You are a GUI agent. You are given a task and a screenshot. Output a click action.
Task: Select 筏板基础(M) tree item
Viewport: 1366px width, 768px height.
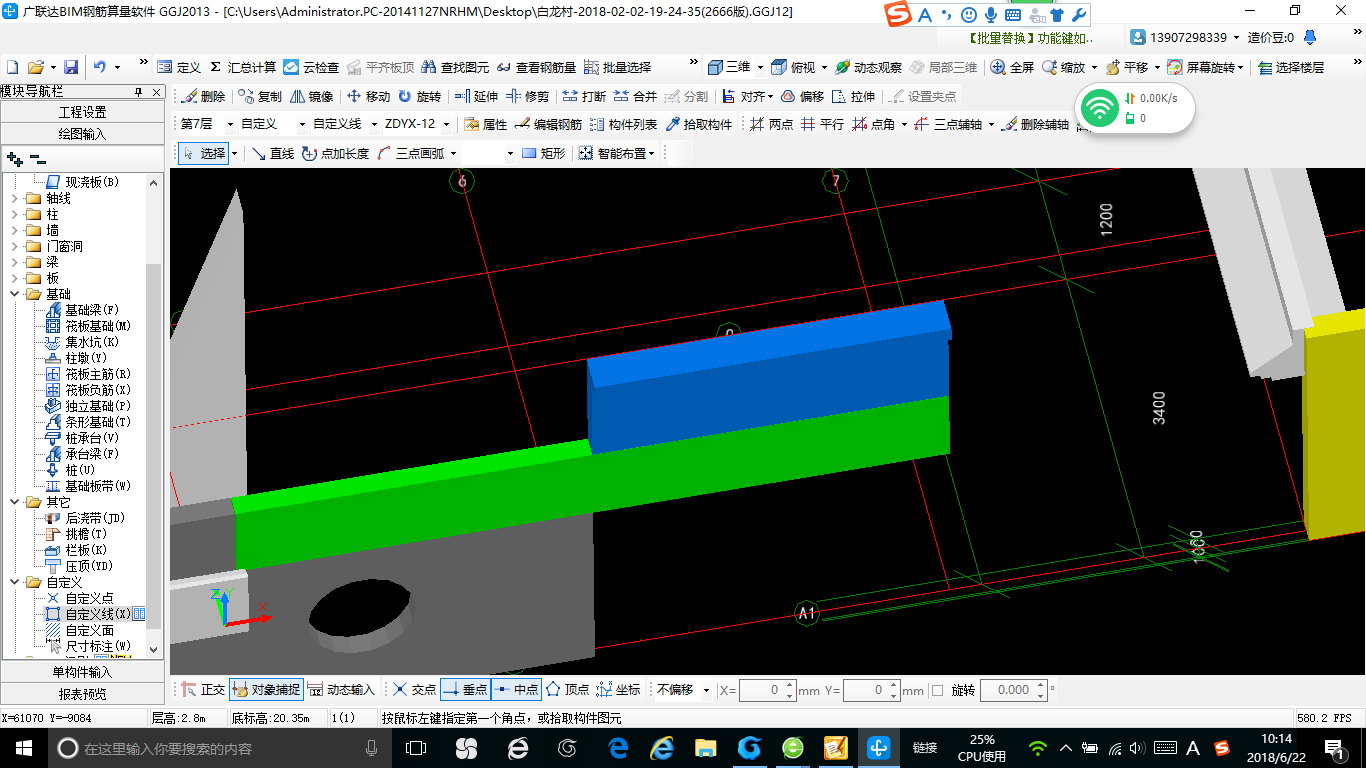pos(89,326)
